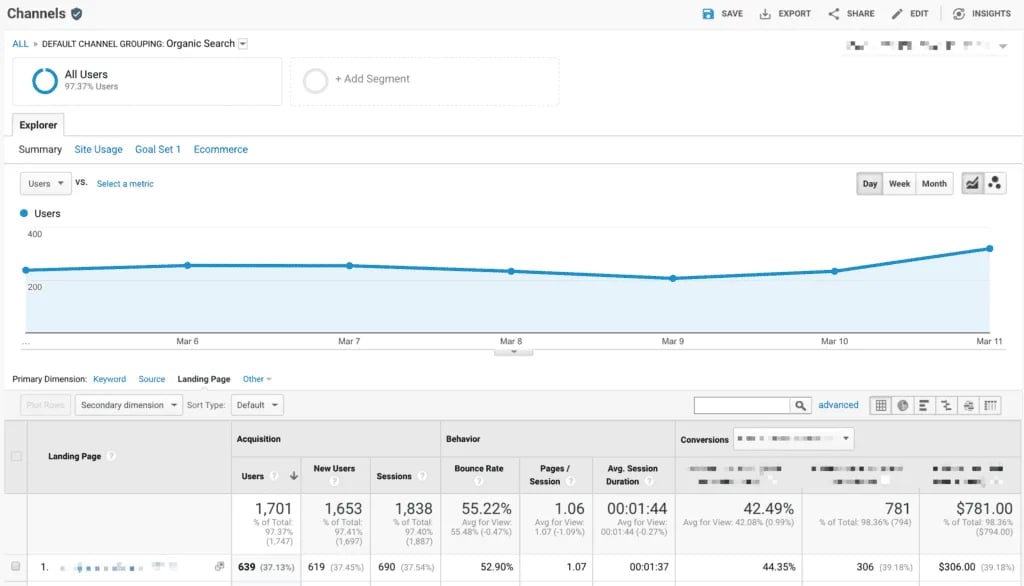Click the advanced filter link

pyautogui.click(x=838, y=405)
